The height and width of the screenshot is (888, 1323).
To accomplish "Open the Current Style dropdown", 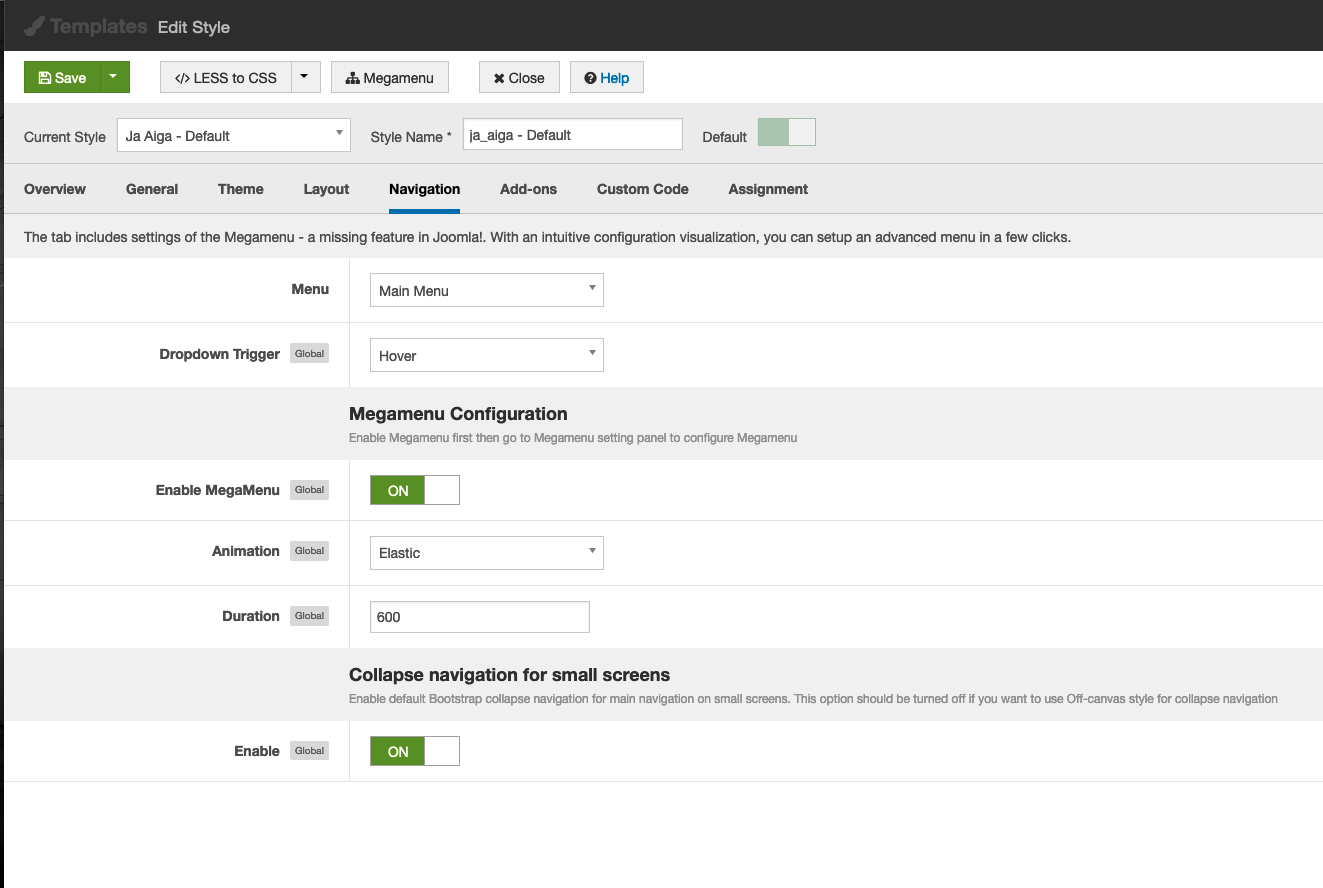I will pyautogui.click(x=233, y=136).
